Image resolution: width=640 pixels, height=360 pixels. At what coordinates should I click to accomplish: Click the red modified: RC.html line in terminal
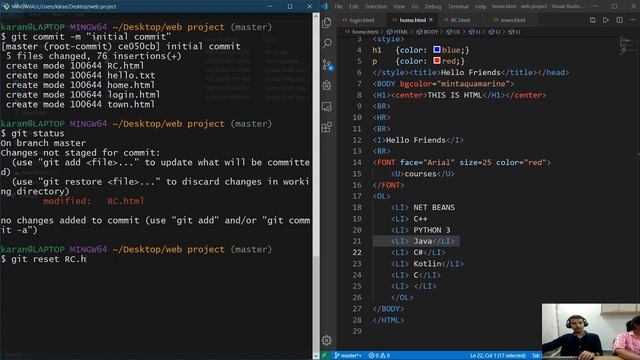[93, 201]
